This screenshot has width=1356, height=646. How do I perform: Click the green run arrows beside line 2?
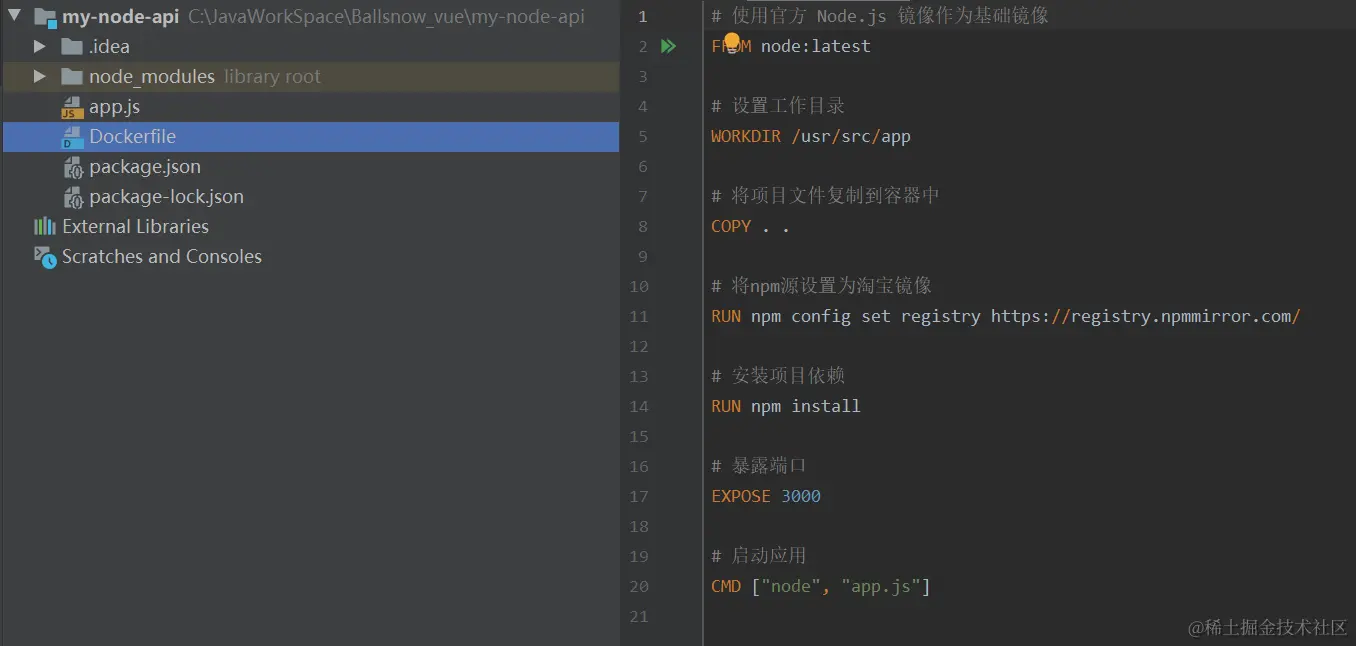668,46
